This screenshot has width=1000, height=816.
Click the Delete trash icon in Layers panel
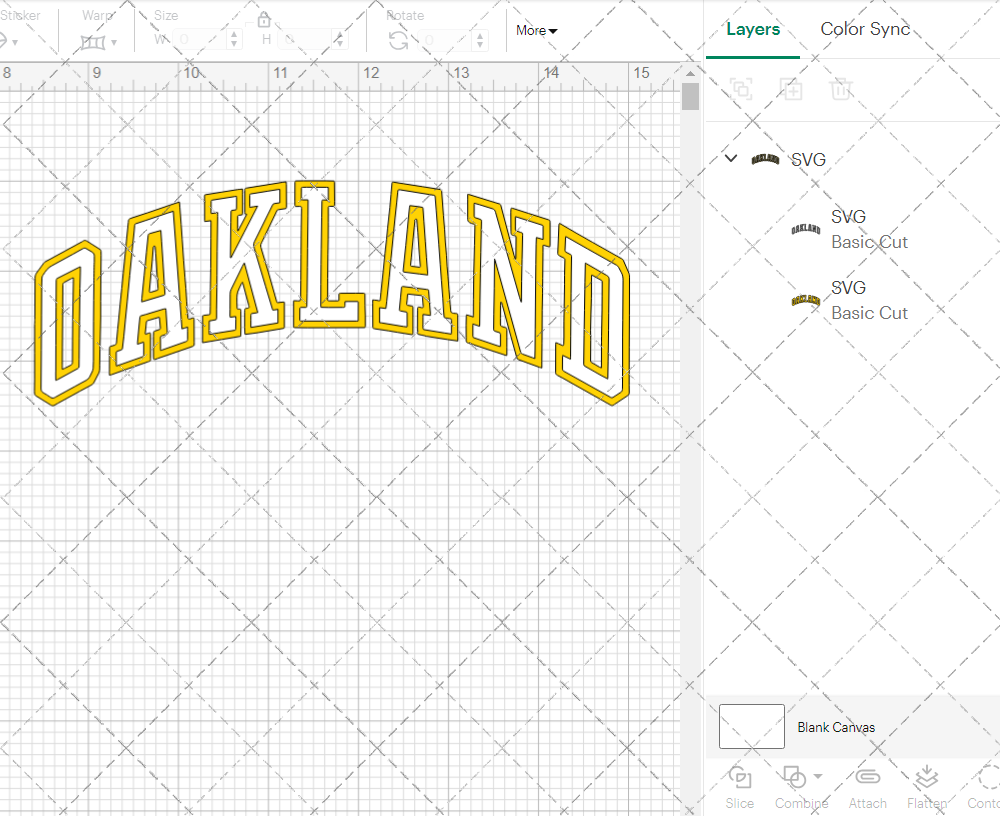pos(841,89)
